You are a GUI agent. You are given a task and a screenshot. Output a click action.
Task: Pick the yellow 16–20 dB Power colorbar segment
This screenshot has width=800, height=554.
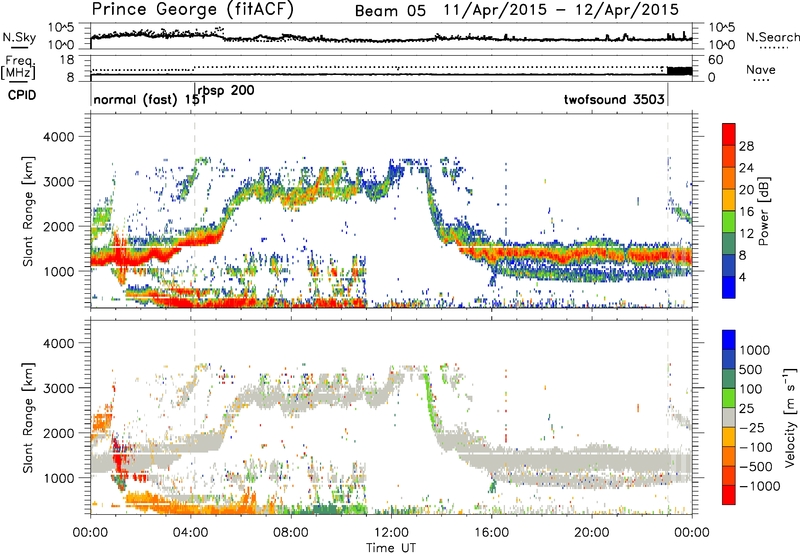pyautogui.click(x=729, y=200)
